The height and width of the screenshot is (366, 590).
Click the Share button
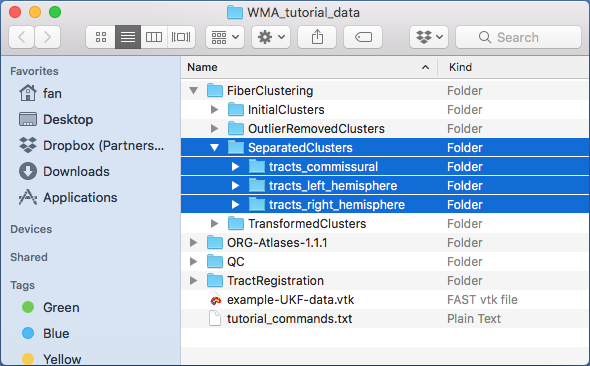(x=317, y=37)
